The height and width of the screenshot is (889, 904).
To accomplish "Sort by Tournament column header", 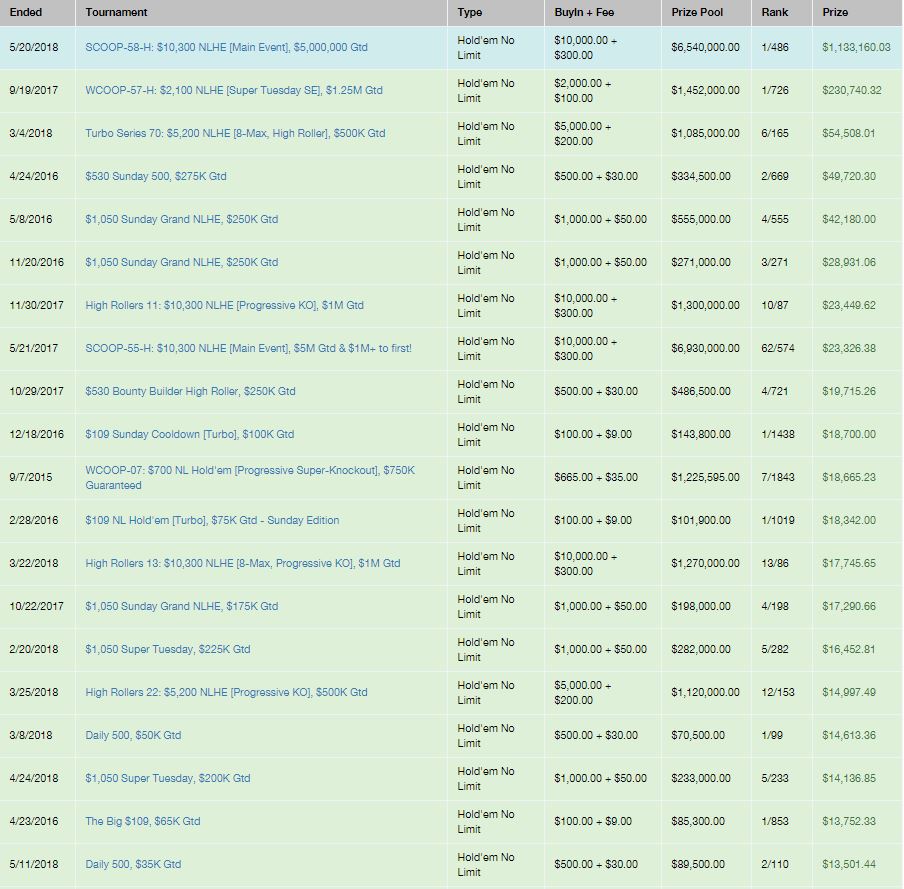I will (x=116, y=12).
